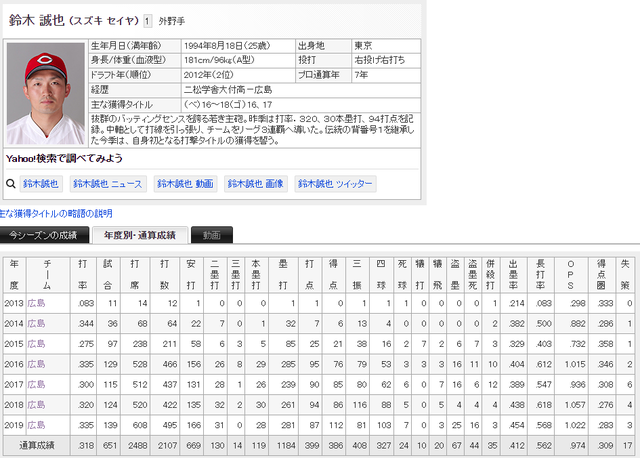Click the 得点圏 column header
The image size is (640, 458).
point(601,275)
